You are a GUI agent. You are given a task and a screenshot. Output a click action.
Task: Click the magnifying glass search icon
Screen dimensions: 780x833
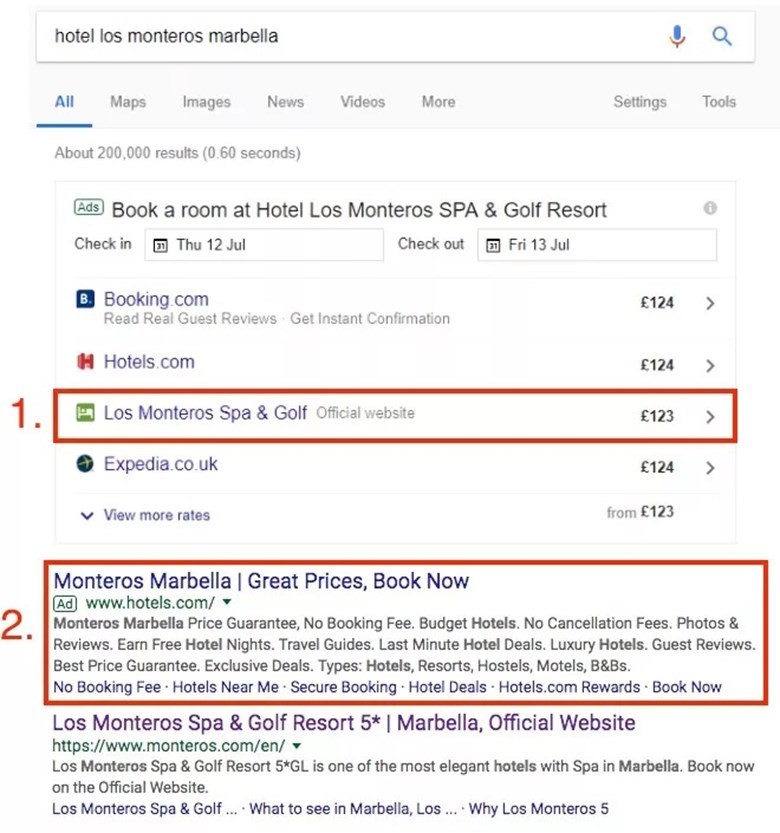(722, 37)
